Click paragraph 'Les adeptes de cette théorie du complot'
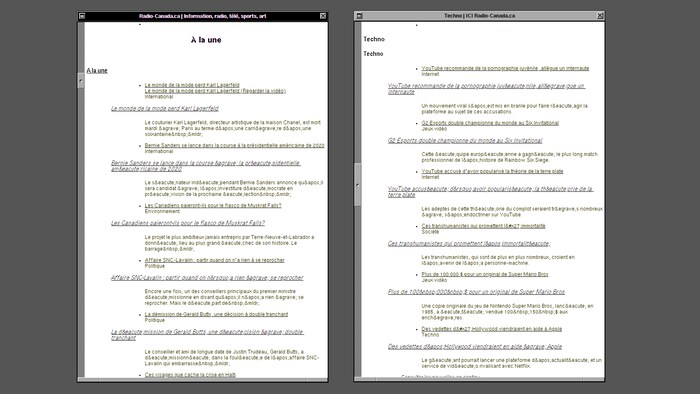This screenshot has width=700, height=394. [512, 212]
